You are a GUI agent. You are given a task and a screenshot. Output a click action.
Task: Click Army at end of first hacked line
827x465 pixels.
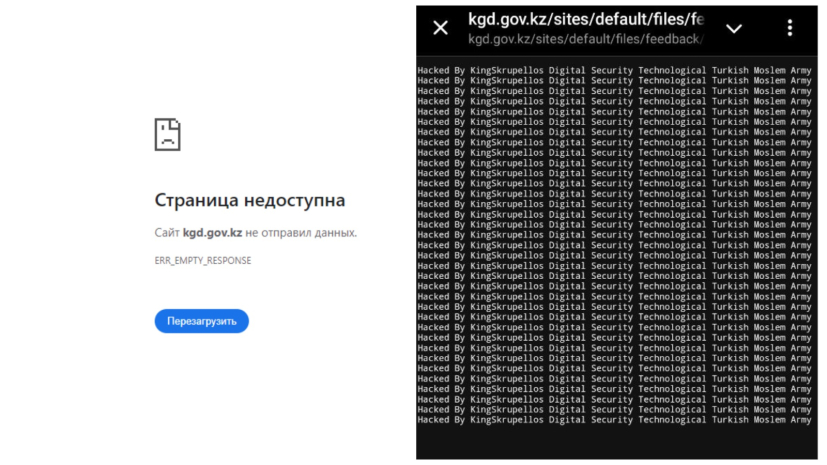point(800,70)
